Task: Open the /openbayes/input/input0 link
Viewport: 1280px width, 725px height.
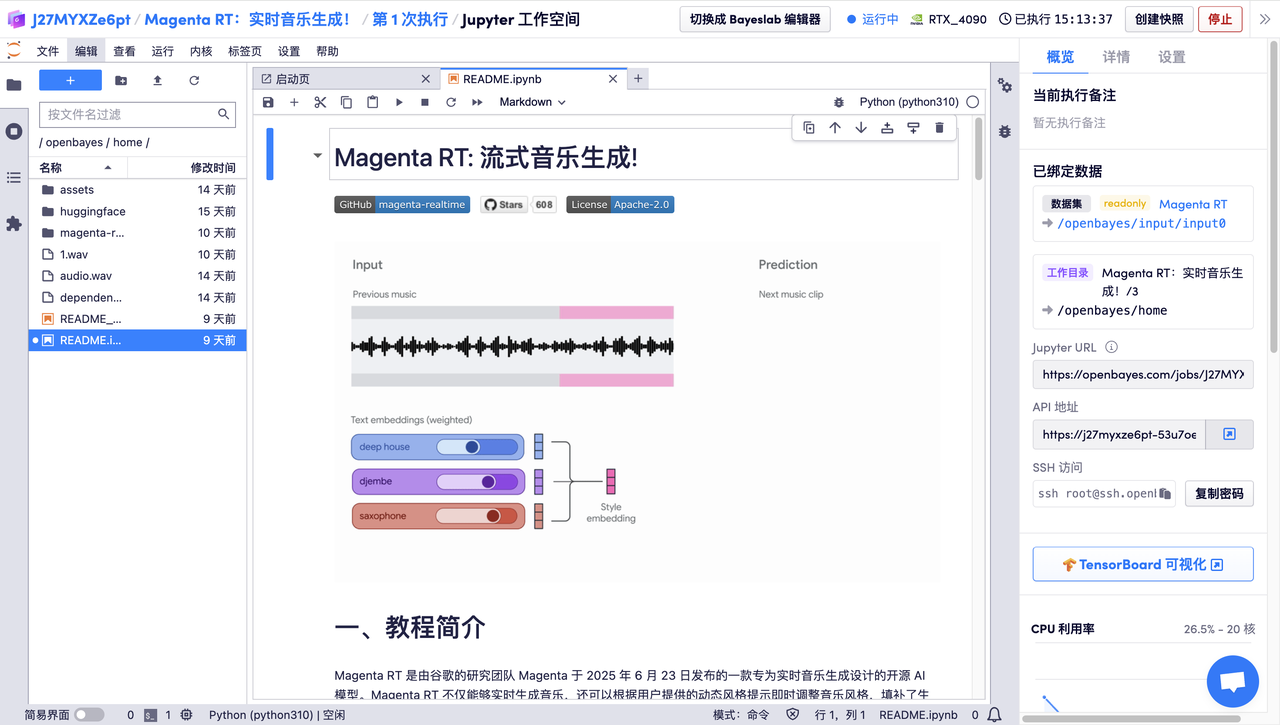Action: click(x=1141, y=224)
